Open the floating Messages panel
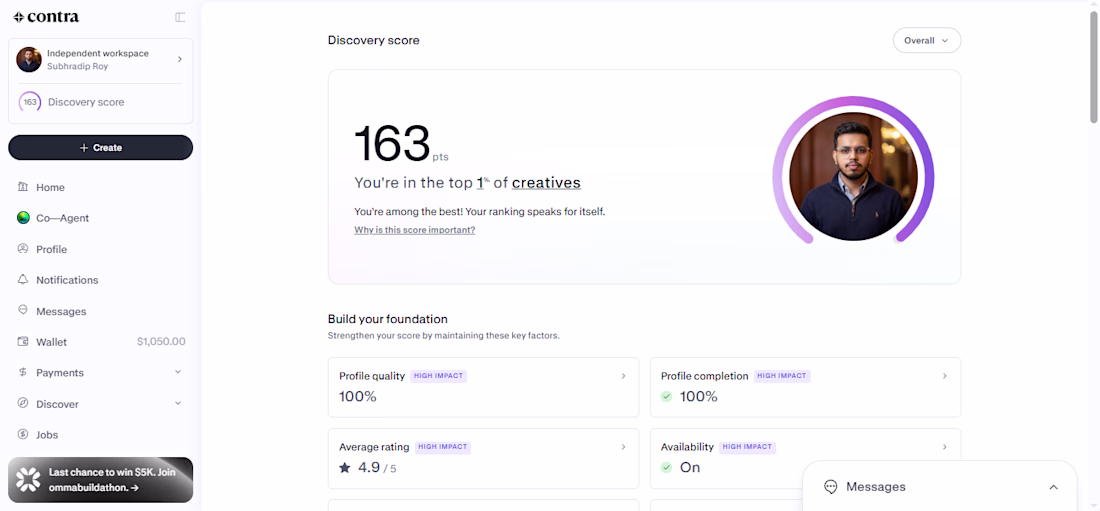Viewport: 1100px width, 511px height. click(939, 486)
